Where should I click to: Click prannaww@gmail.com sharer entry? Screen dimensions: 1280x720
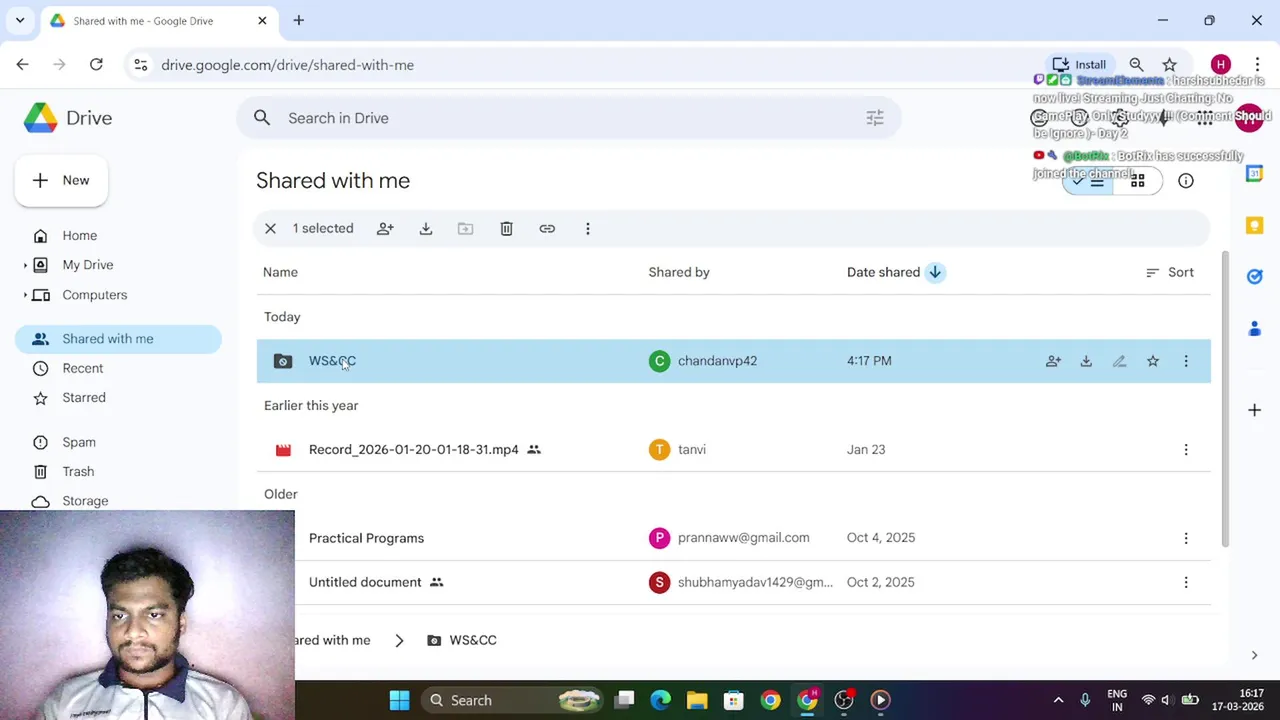point(743,538)
